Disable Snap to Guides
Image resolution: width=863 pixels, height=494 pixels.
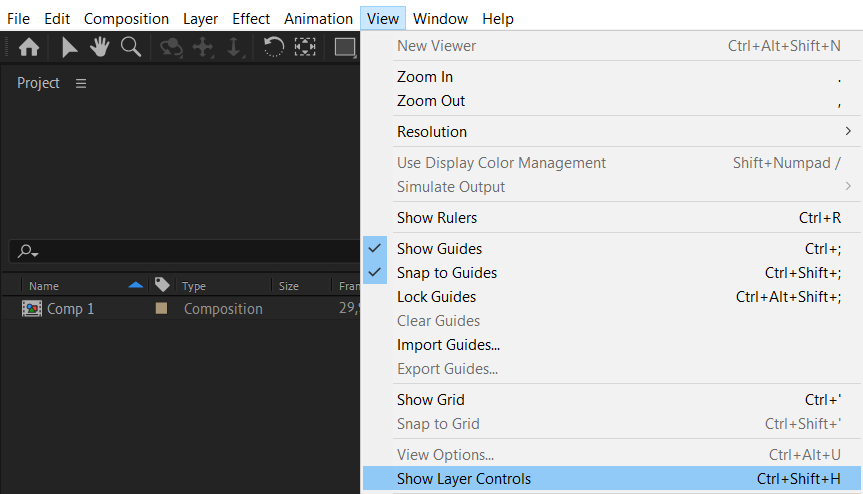pos(446,273)
